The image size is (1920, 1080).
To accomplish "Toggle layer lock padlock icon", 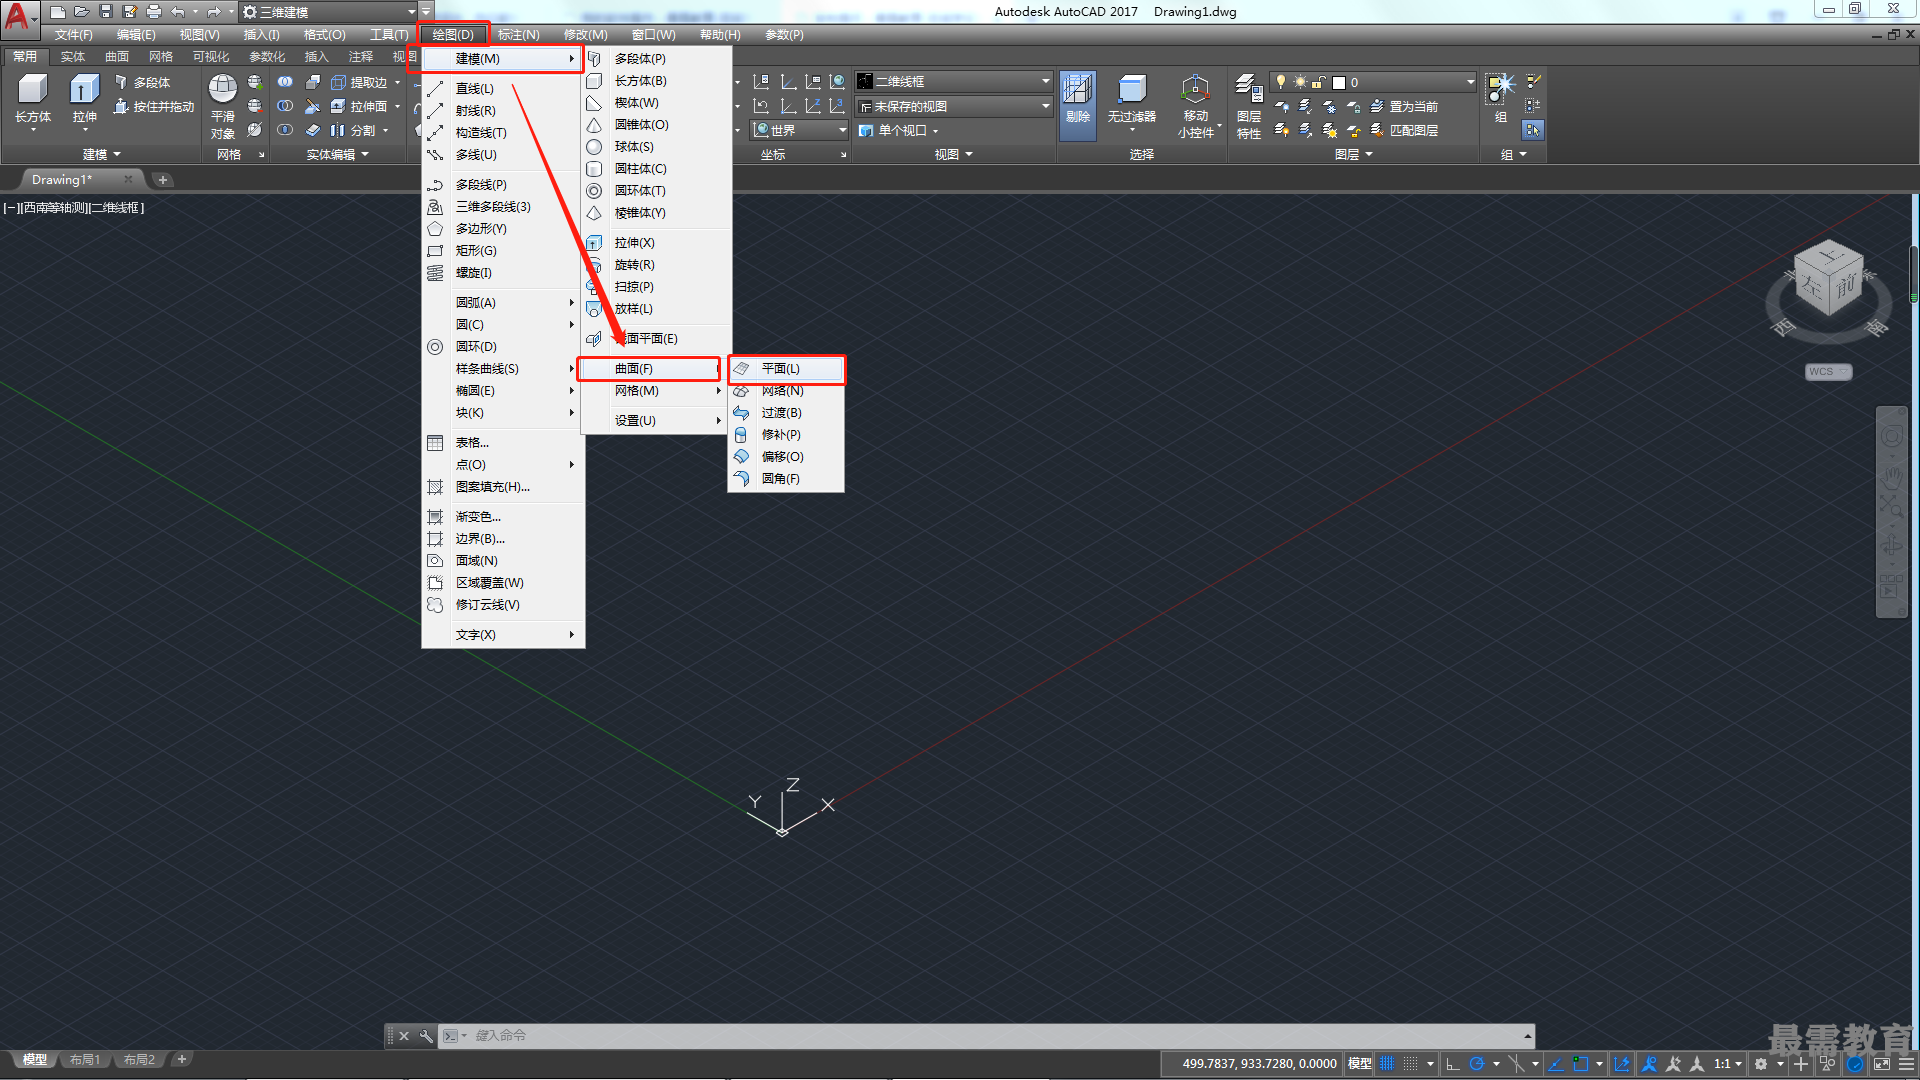I will pos(1319,82).
